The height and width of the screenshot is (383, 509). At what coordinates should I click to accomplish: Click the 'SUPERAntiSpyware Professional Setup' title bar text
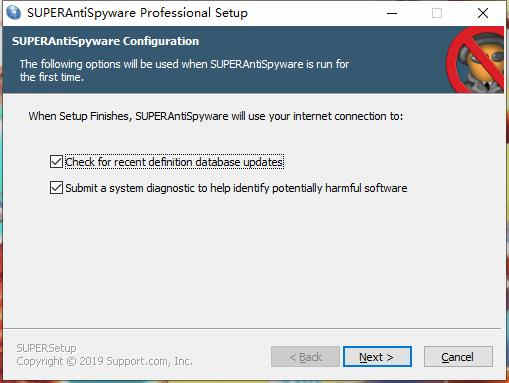click(x=137, y=13)
